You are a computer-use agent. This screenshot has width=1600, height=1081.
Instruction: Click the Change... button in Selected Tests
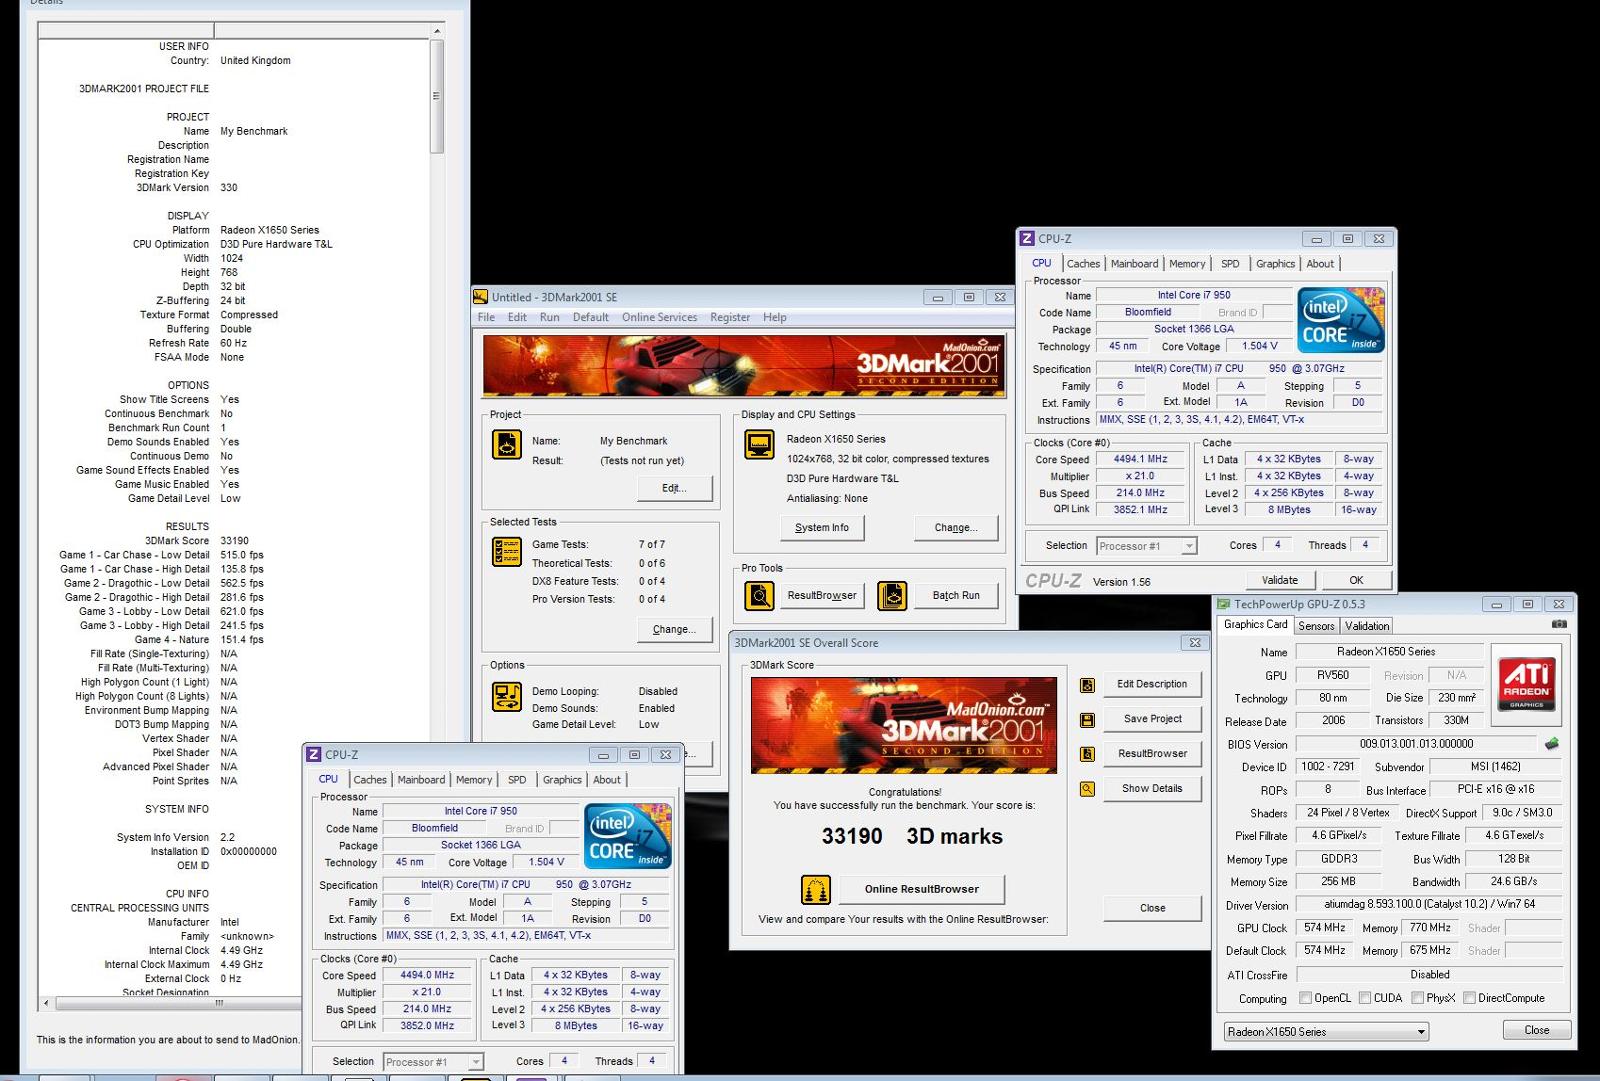pyautogui.click(x=674, y=629)
